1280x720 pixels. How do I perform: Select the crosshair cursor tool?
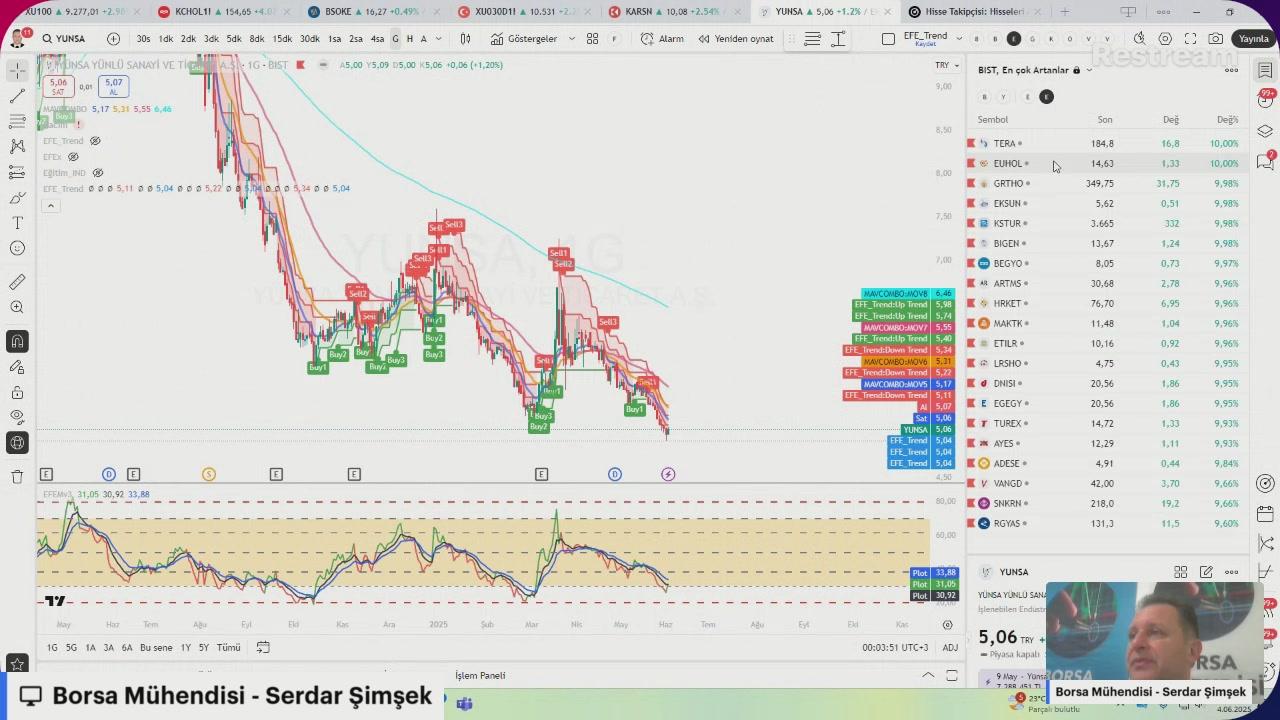point(17,71)
